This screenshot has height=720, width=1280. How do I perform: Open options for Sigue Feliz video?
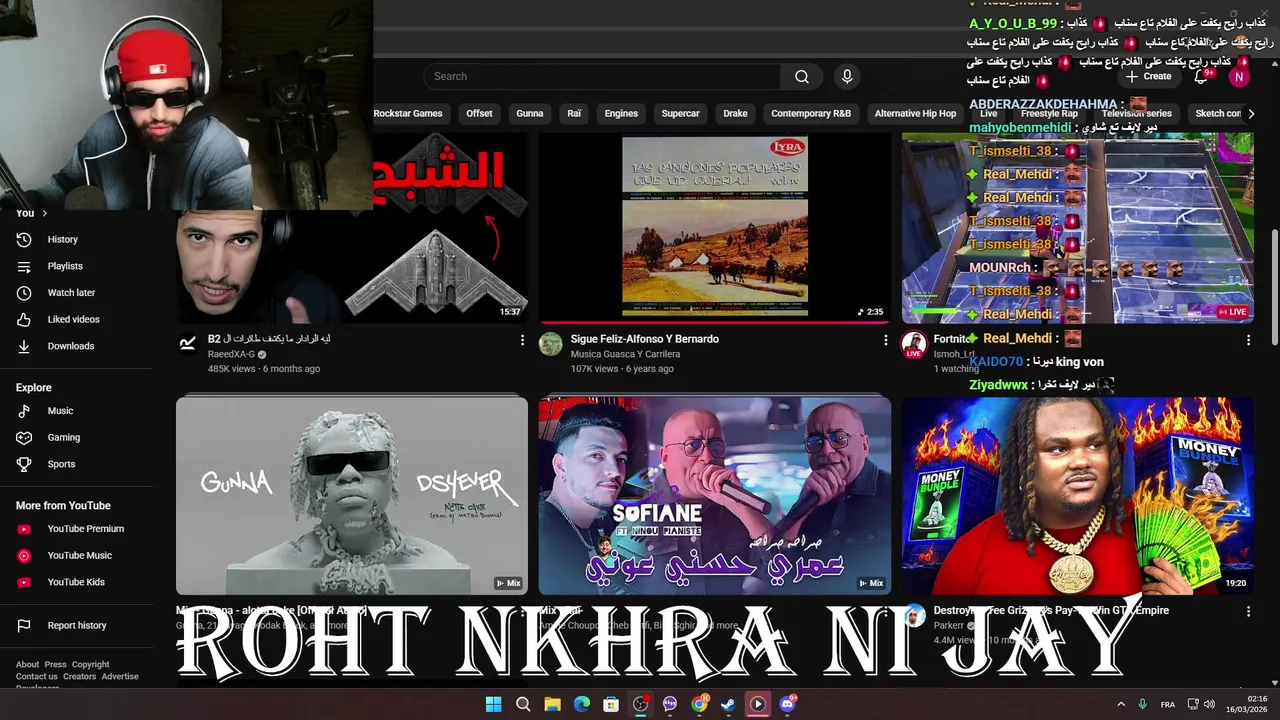pos(885,340)
